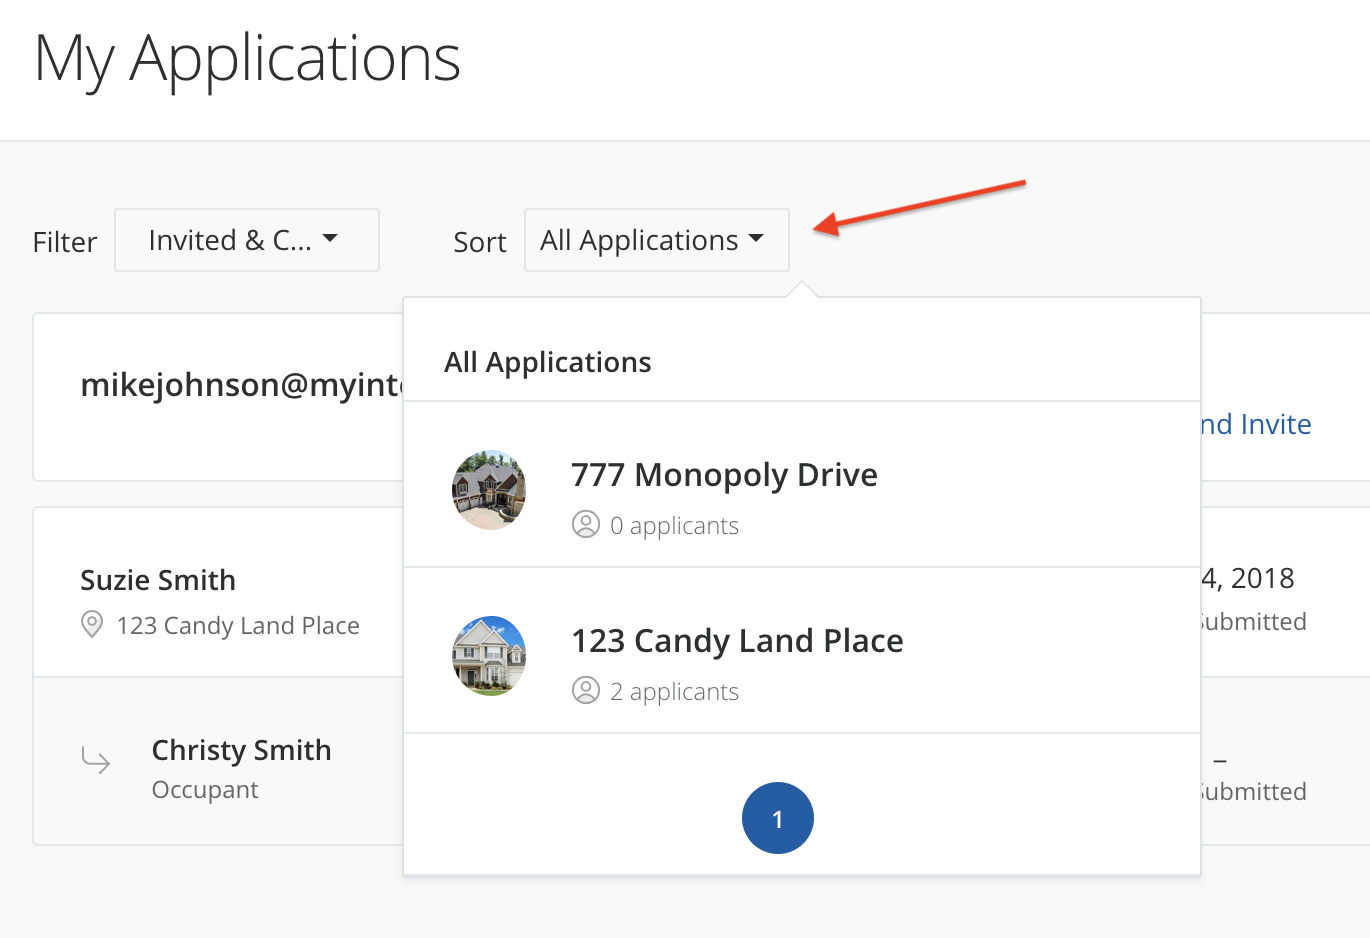Click the mikejohnson email invitation row
Screen dimensions: 1370x938
240,385
